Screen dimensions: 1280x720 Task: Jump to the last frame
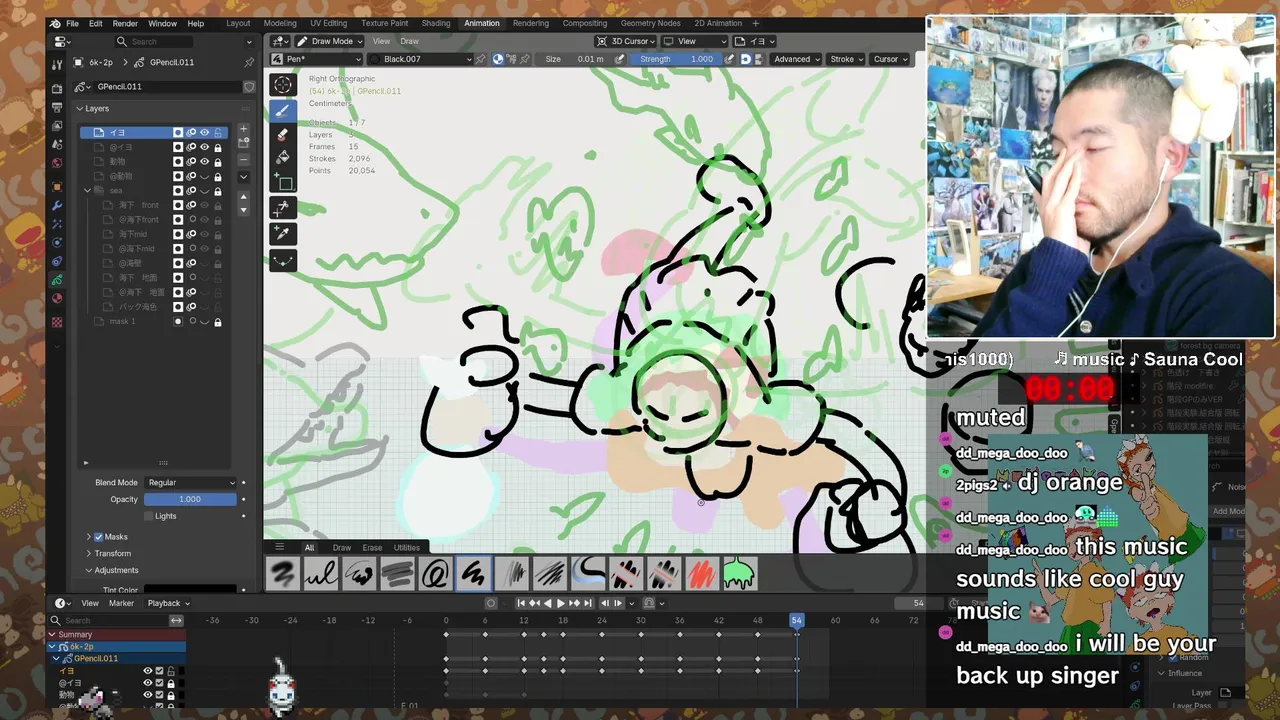(x=588, y=603)
